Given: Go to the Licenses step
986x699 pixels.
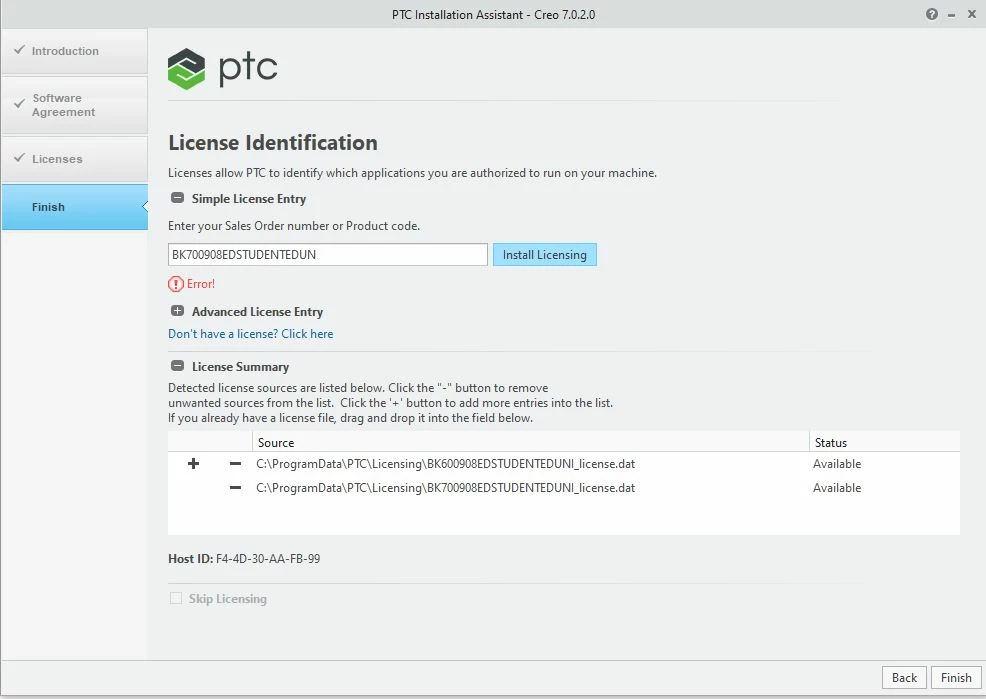Looking at the screenshot, I should (74, 159).
